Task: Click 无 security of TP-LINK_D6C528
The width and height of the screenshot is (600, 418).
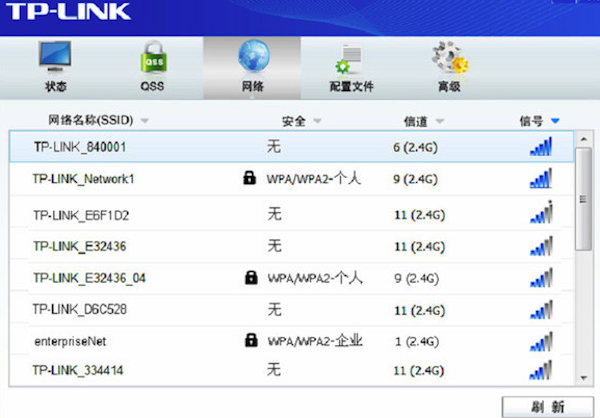Action: (275, 309)
